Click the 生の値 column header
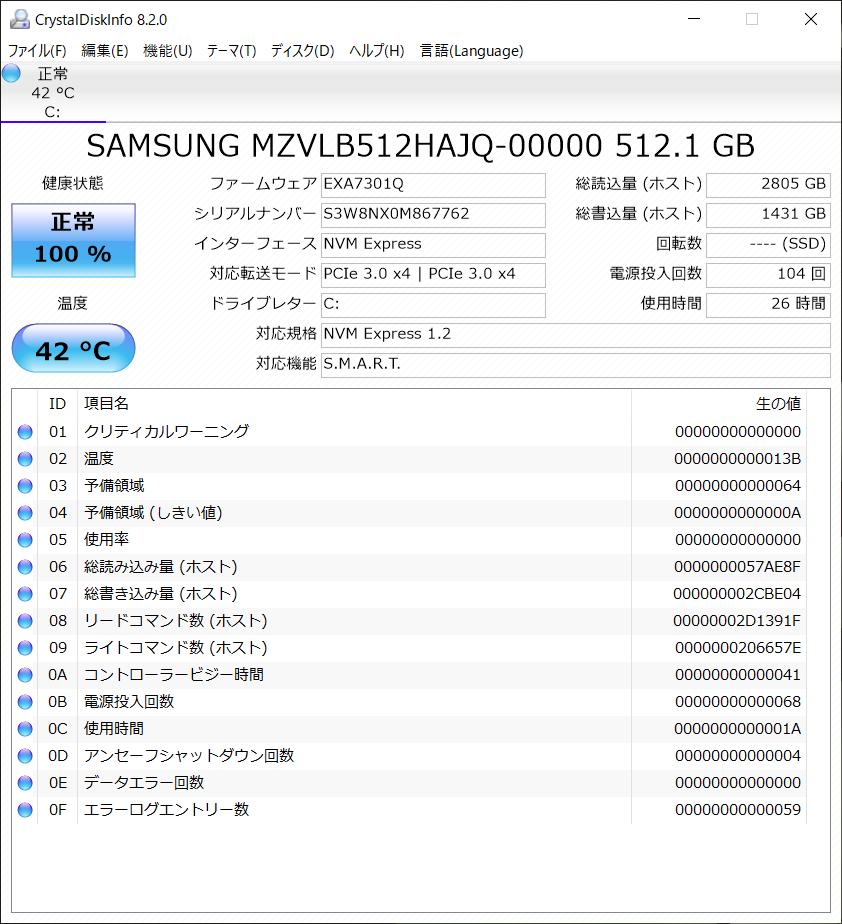The image size is (842, 924). (719, 404)
